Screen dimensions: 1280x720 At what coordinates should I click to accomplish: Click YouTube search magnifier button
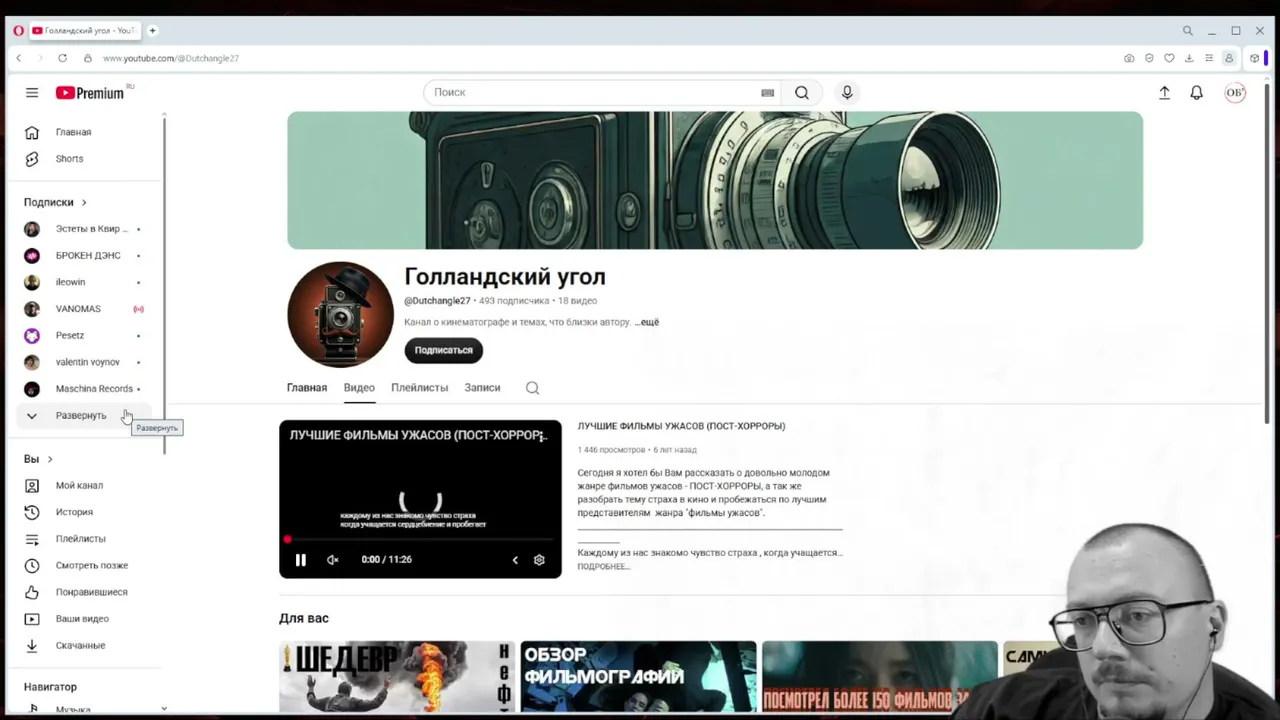coord(802,93)
